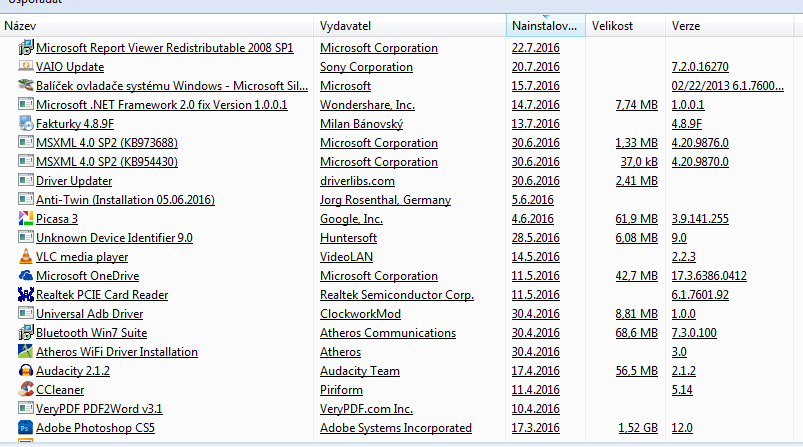Select Driver Updater program name
803x447 pixels.
[x=74, y=181]
